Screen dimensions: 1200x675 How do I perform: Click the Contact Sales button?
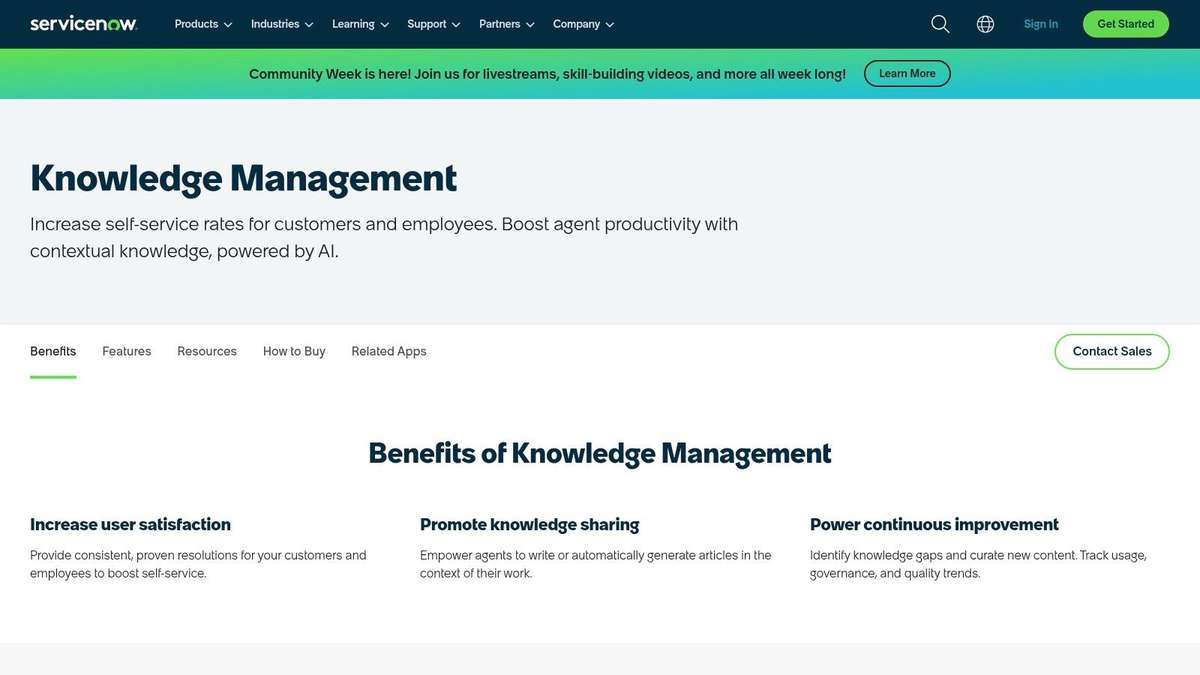[x=1111, y=352]
